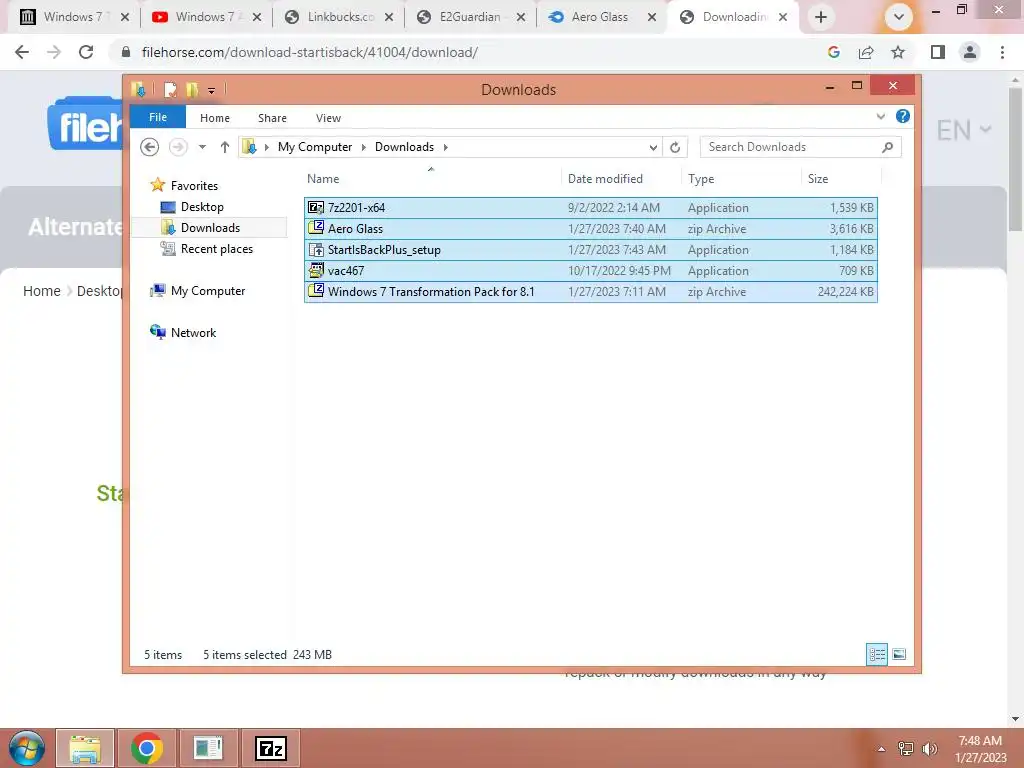Click Properties icon in quick access toolbar
Viewport: 1024px width, 768px height.
(170, 89)
